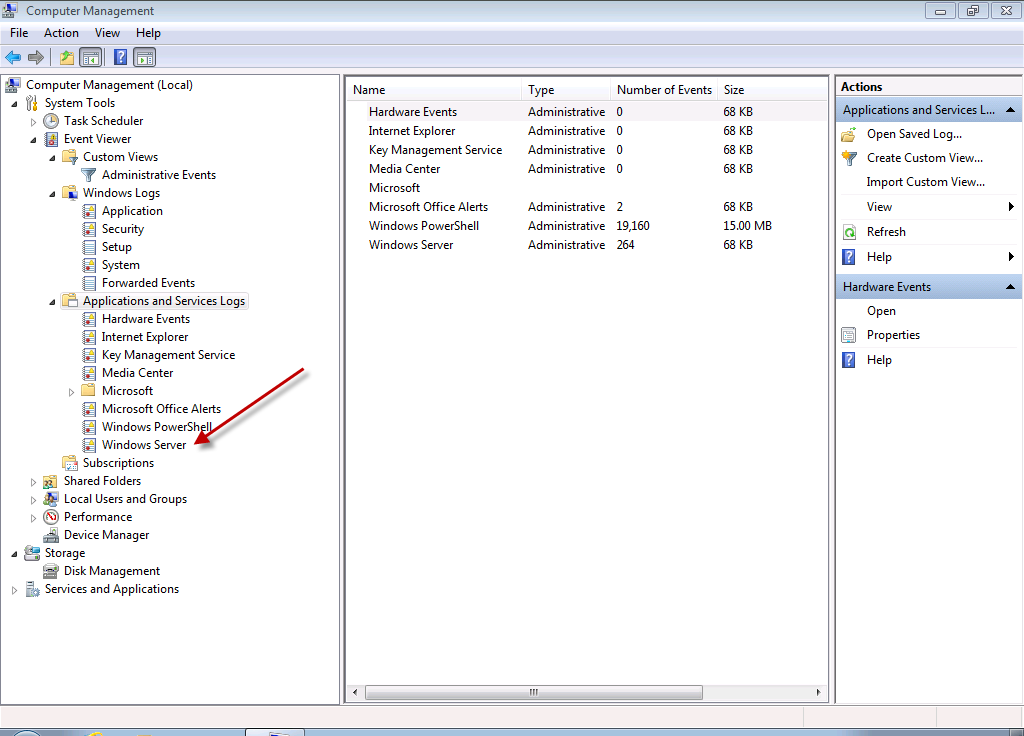Click the Task Scheduler clock icon
The height and width of the screenshot is (736, 1024).
pyautogui.click(x=51, y=121)
